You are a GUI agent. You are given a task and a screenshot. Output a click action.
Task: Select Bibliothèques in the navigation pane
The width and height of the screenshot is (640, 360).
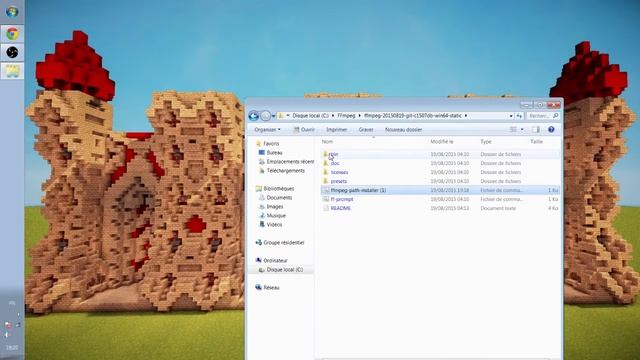click(279, 189)
